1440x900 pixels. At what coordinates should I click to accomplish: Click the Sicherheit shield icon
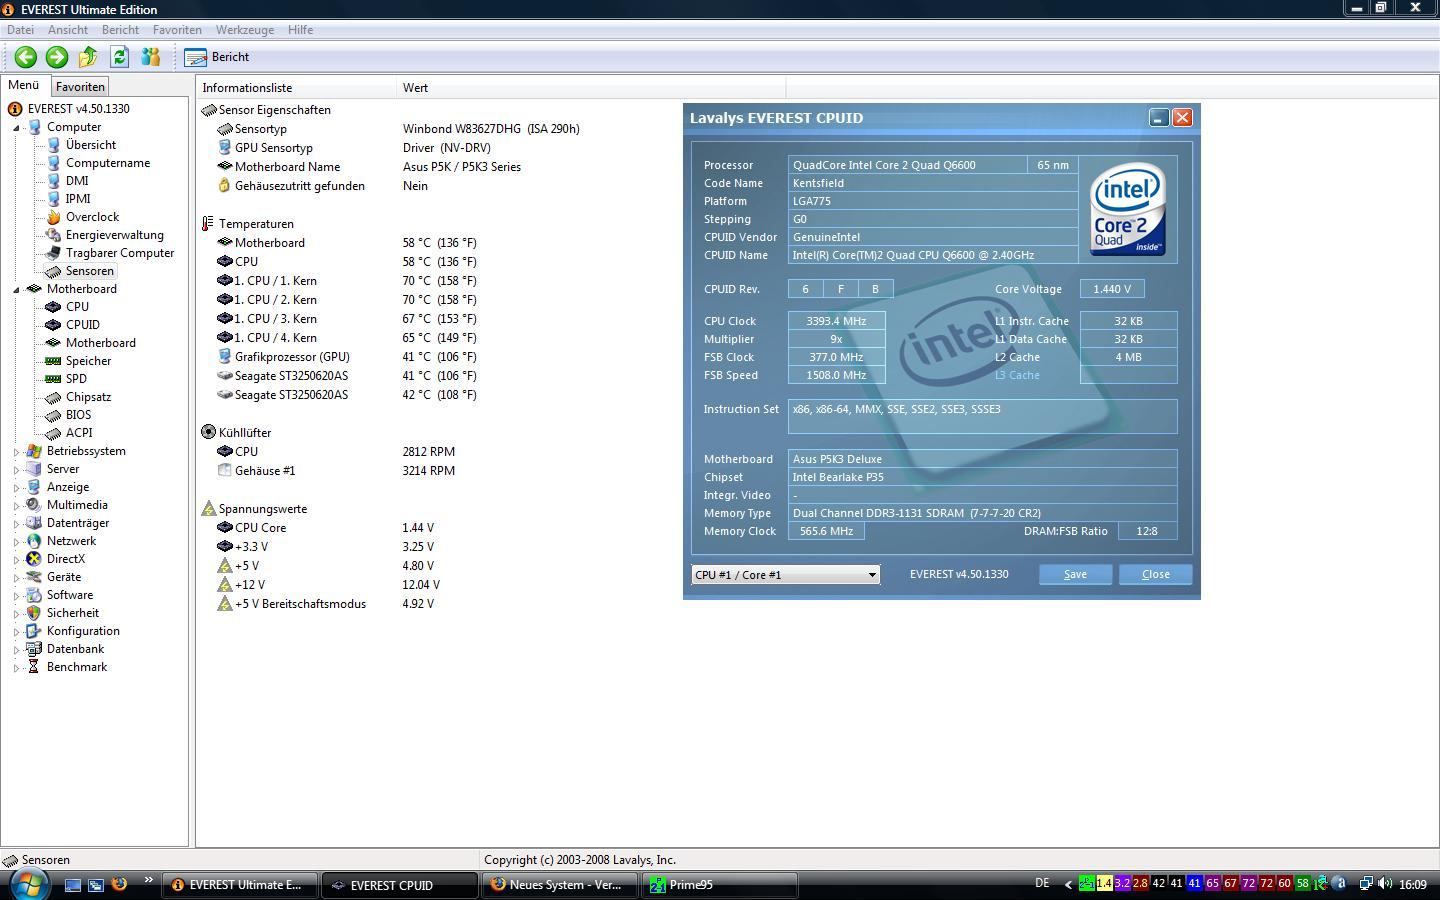click(x=34, y=613)
